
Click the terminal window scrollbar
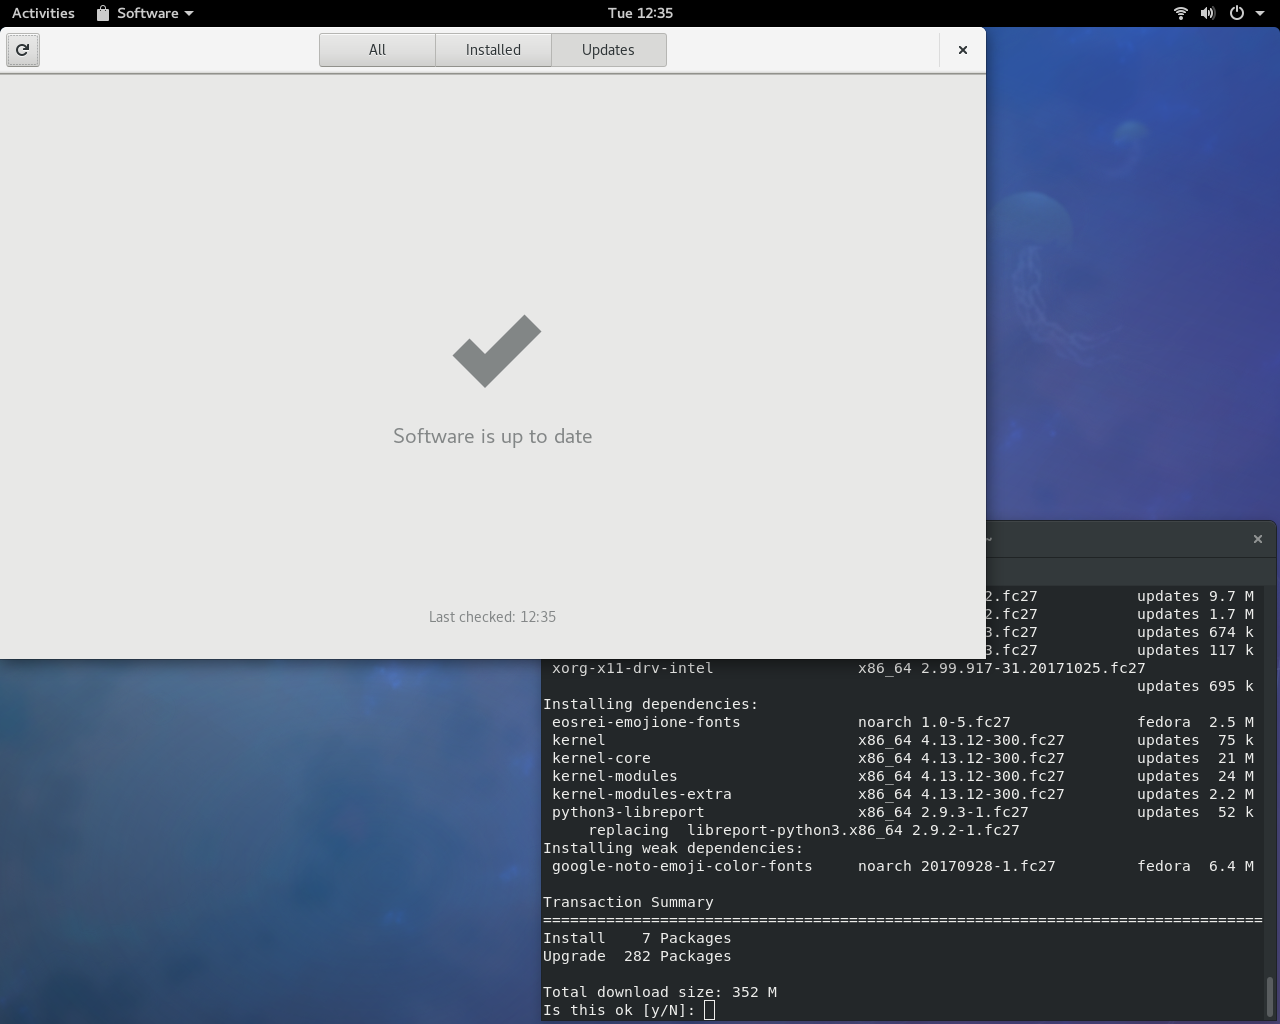[1270, 995]
